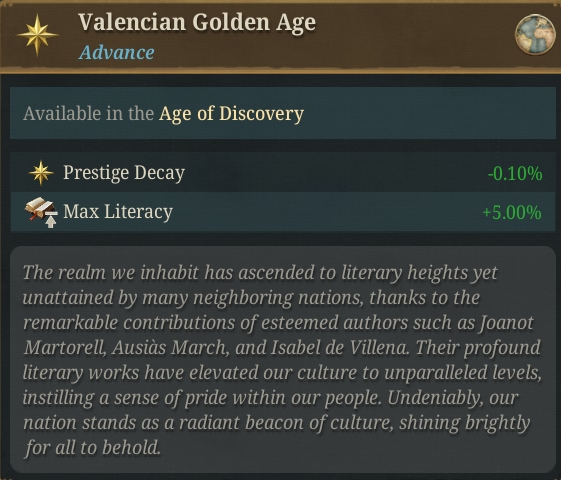Open the world globe icon
561x480 pixels.
click(535, 35)
